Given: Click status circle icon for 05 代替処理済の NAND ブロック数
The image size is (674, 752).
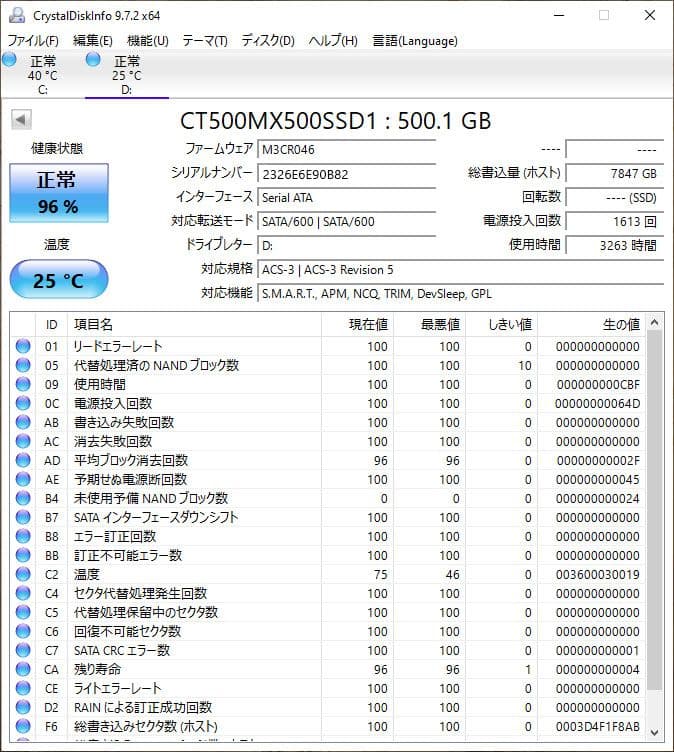Looking at the screenshot, I should click(x=23, y=365).
